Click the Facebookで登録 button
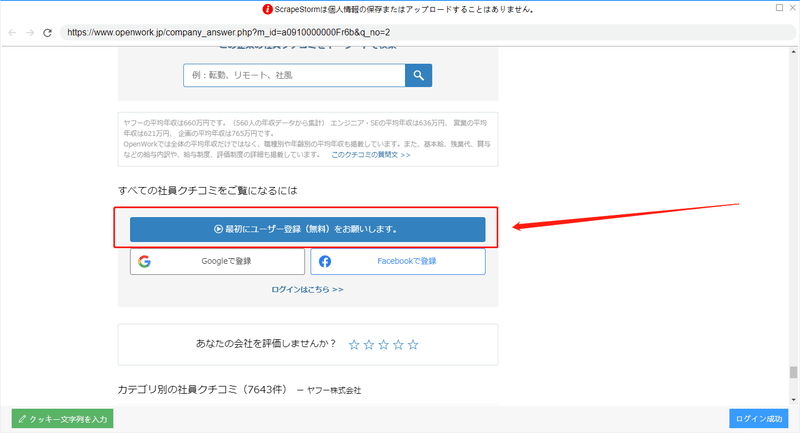The height and width of the screenshot is (433, 800). tap(398, 262)
